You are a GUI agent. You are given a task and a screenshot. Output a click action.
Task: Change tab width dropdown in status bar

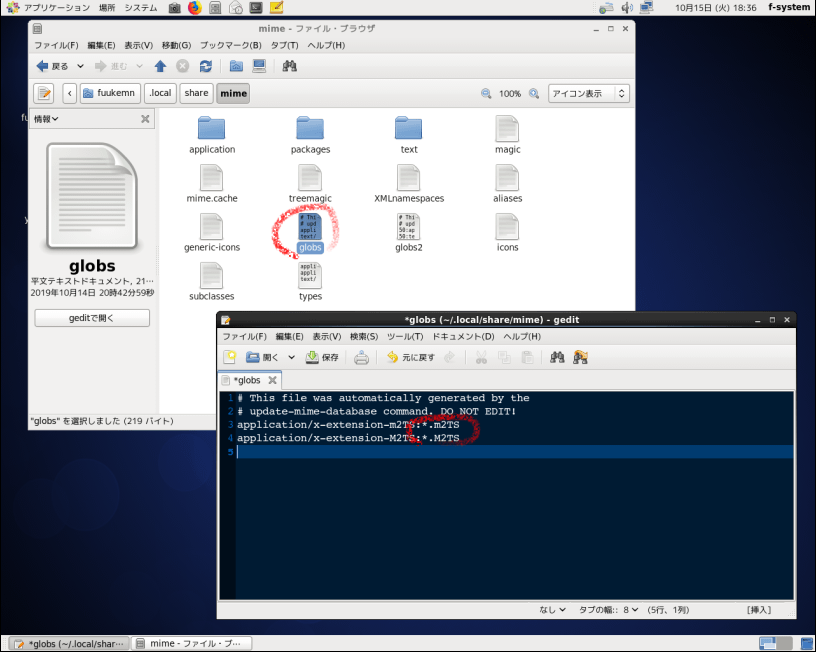[608, 610]
